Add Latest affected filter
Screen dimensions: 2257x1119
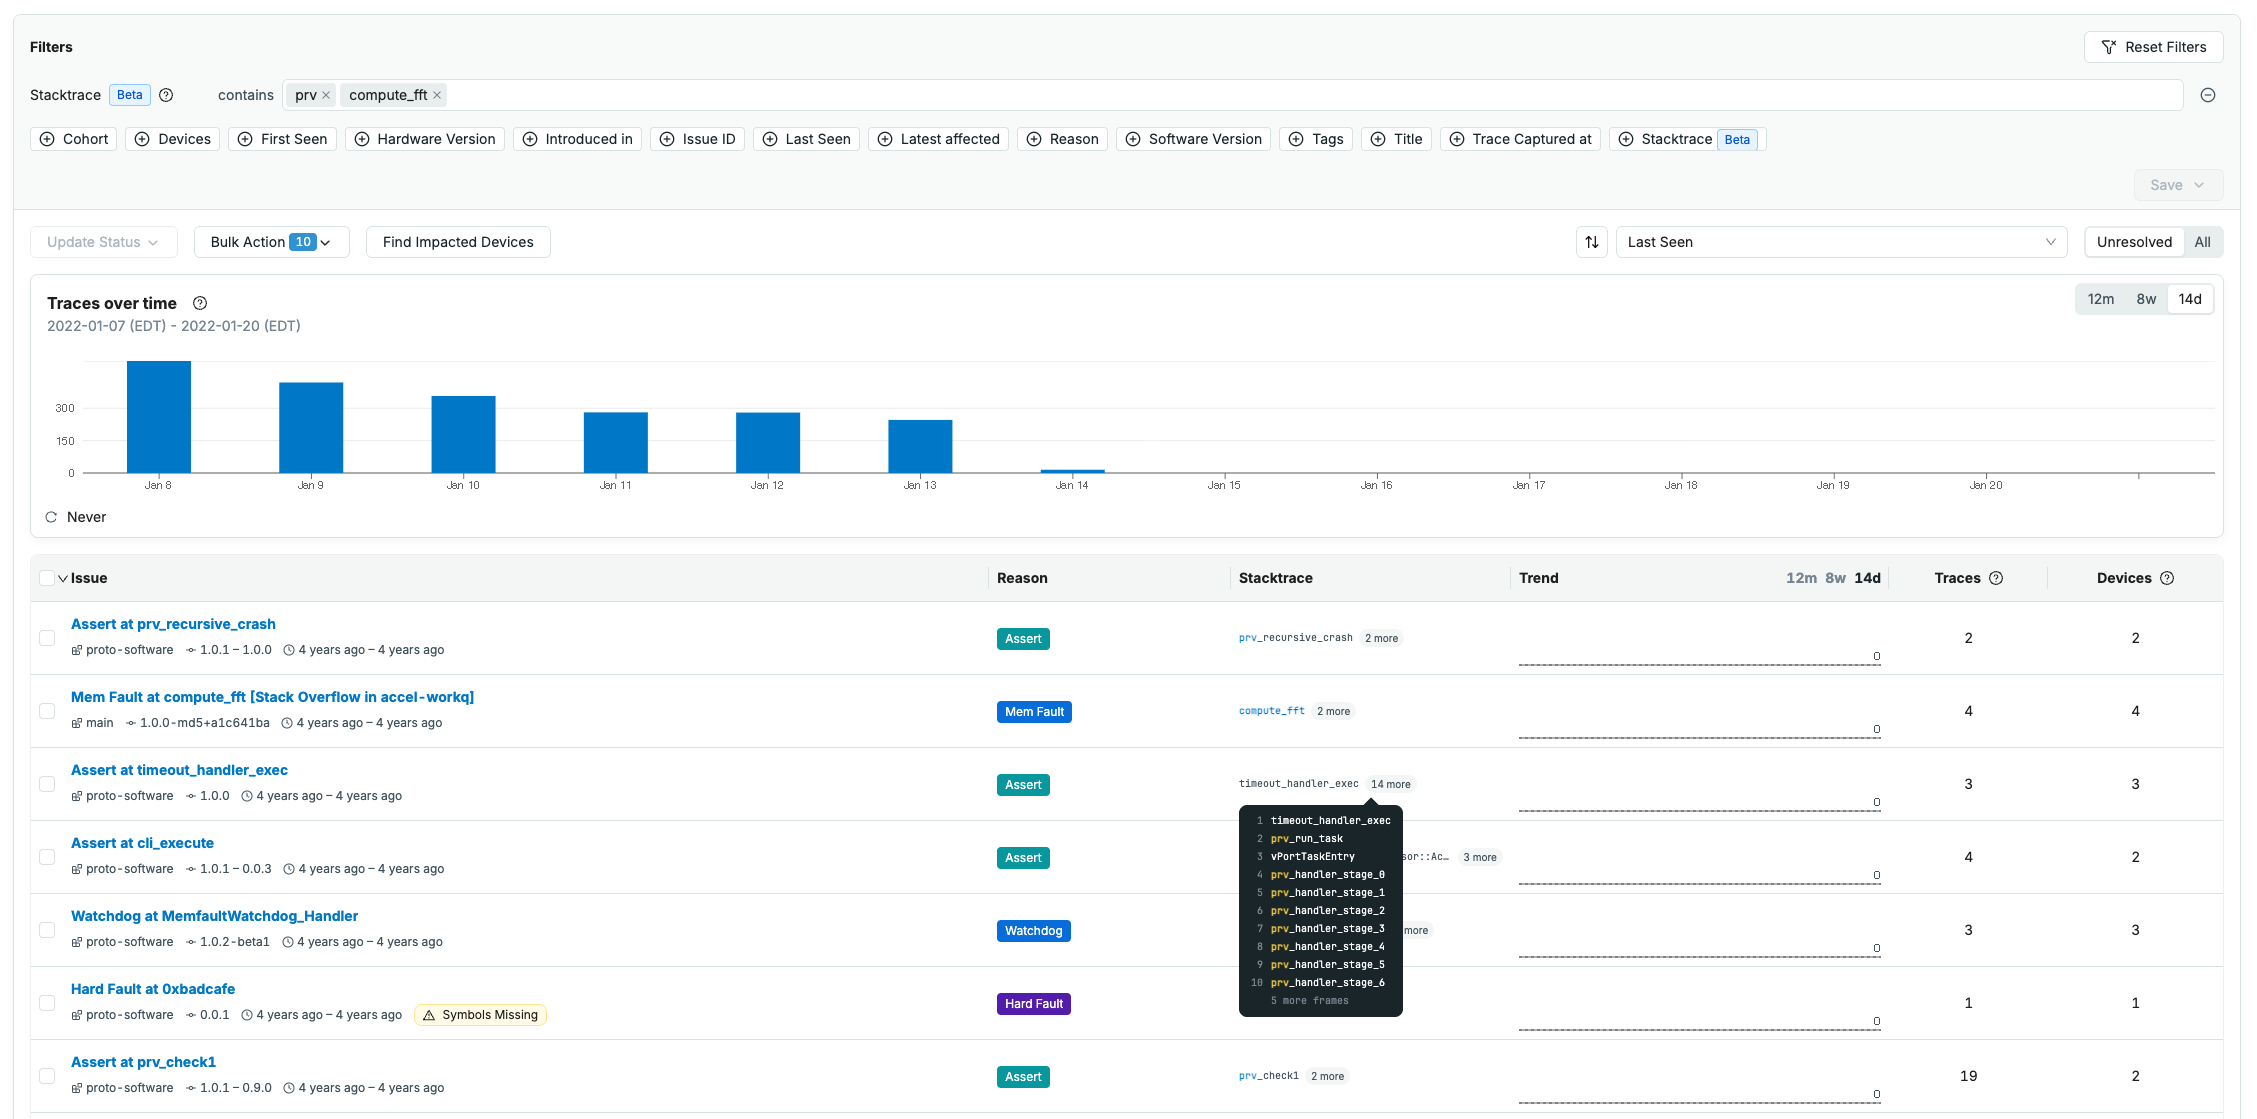coord(939,139)
